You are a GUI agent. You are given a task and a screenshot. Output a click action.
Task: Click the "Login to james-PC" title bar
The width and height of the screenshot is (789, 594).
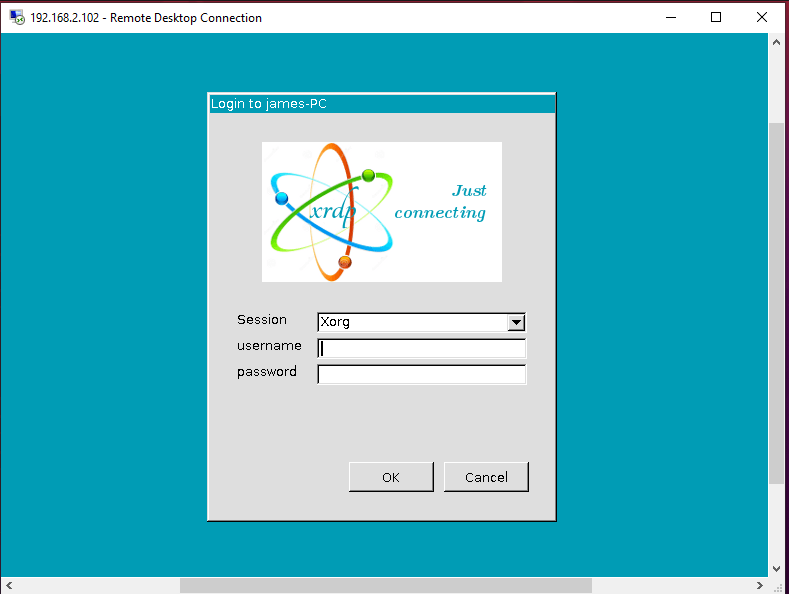coord(382,104)
